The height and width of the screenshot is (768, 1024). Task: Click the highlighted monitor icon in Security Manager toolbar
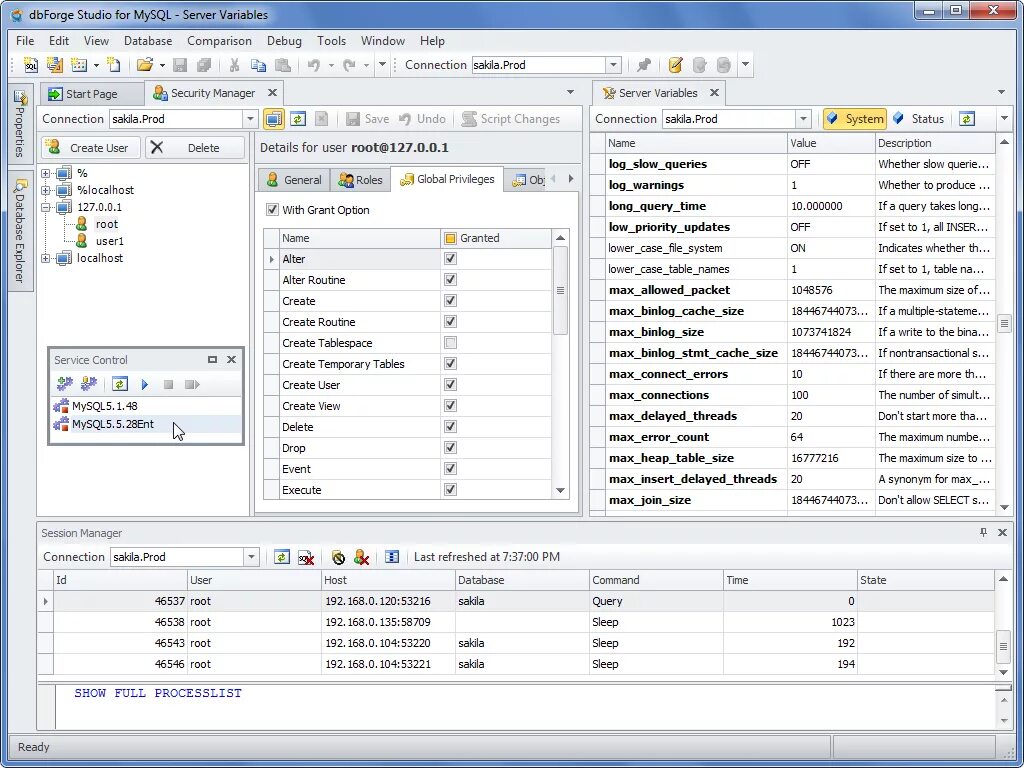(274, 119)
